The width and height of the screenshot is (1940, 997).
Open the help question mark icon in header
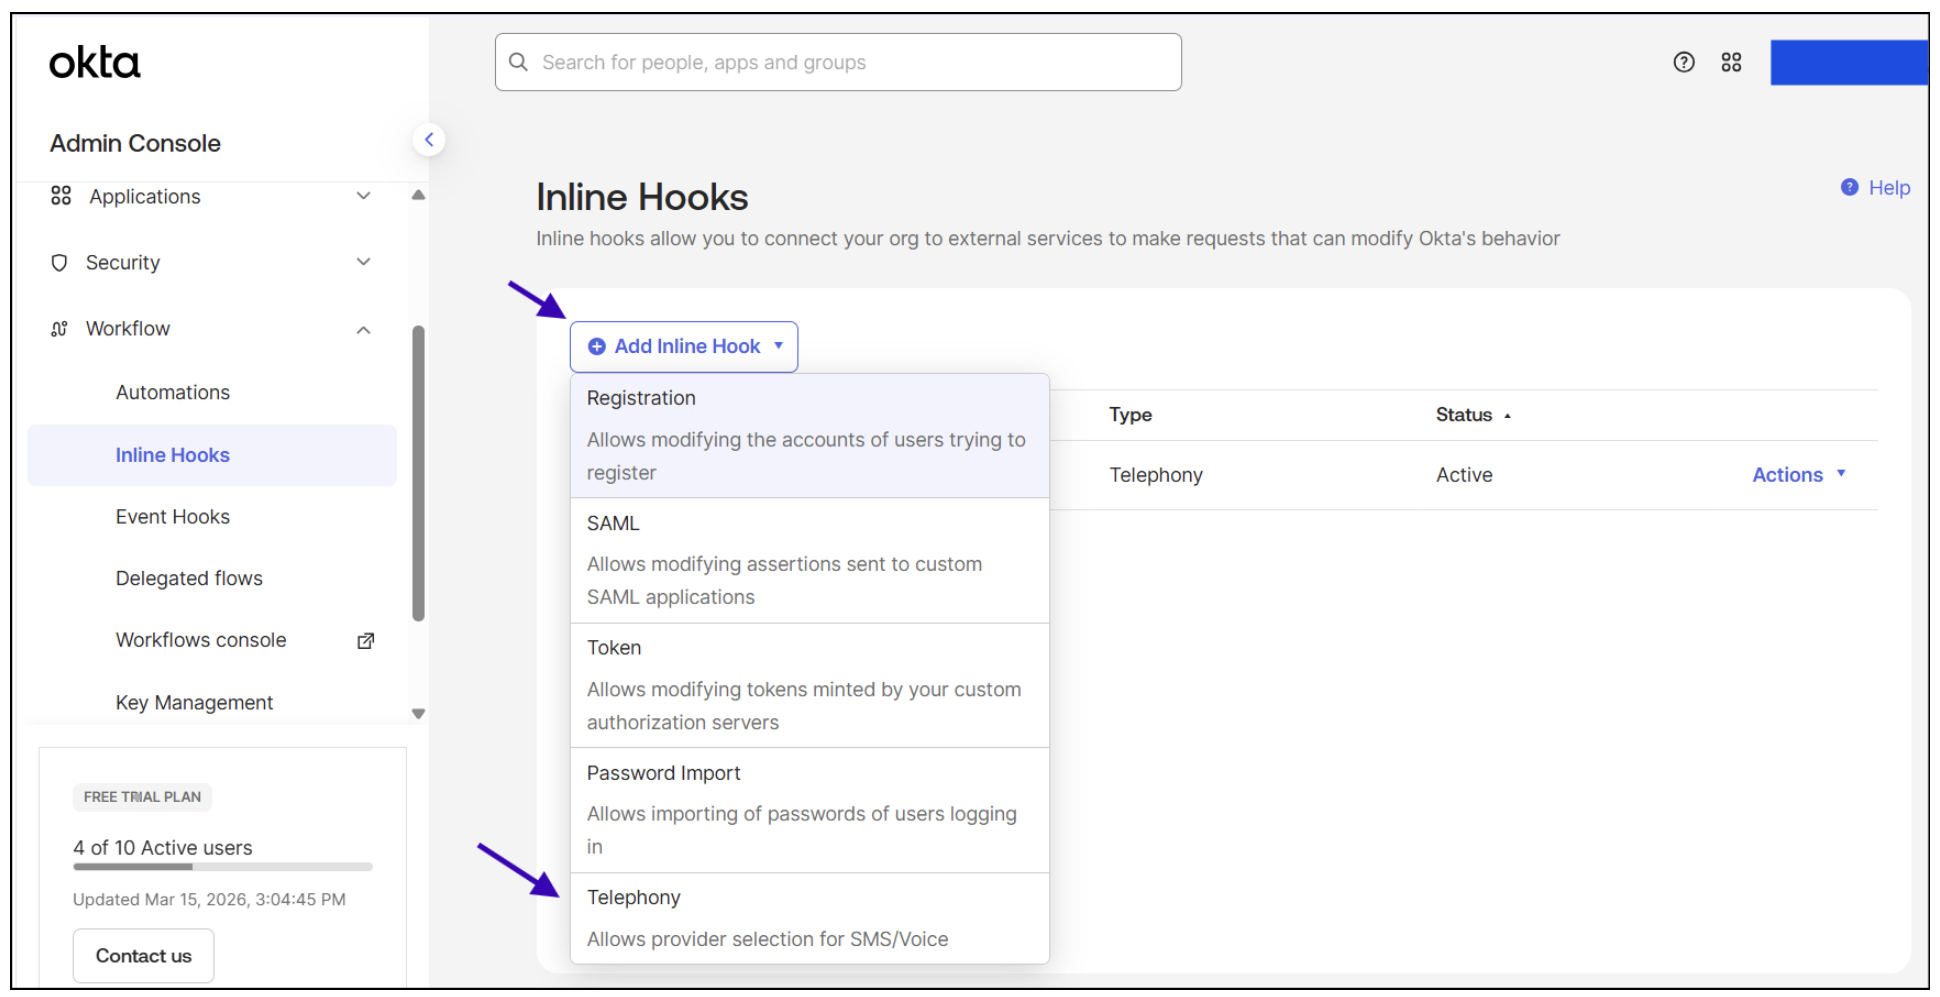pyautogui.click(x=1684, y=62)
